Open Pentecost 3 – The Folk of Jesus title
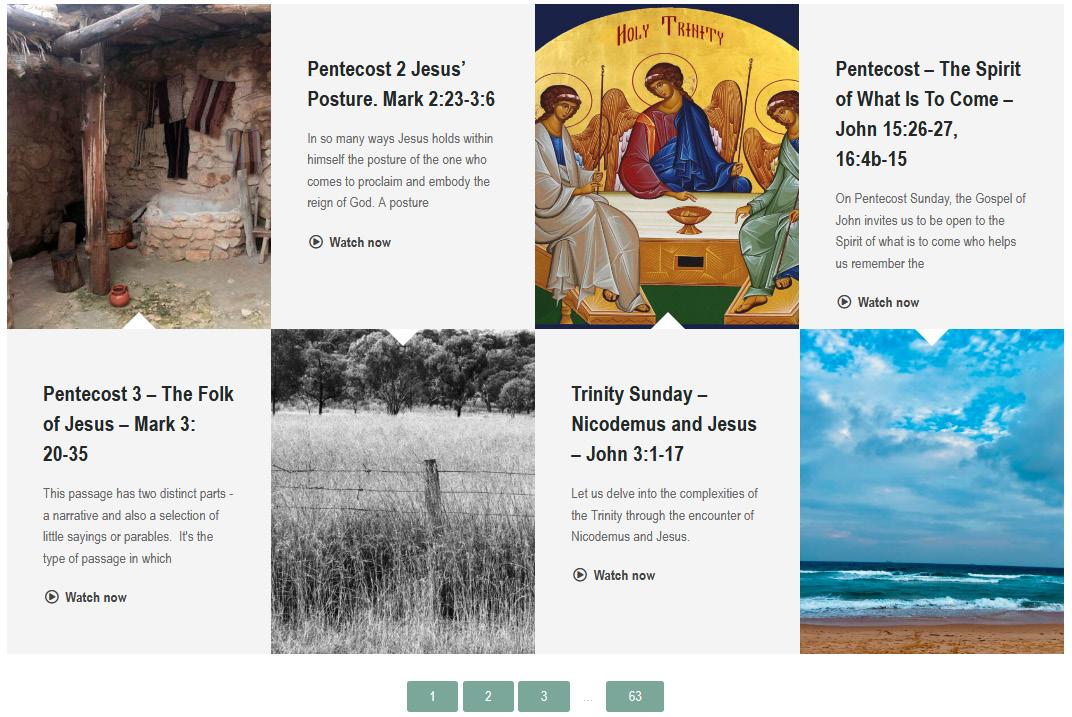The width and height of the screenshot is (1072, 717). tap(138, 424)
